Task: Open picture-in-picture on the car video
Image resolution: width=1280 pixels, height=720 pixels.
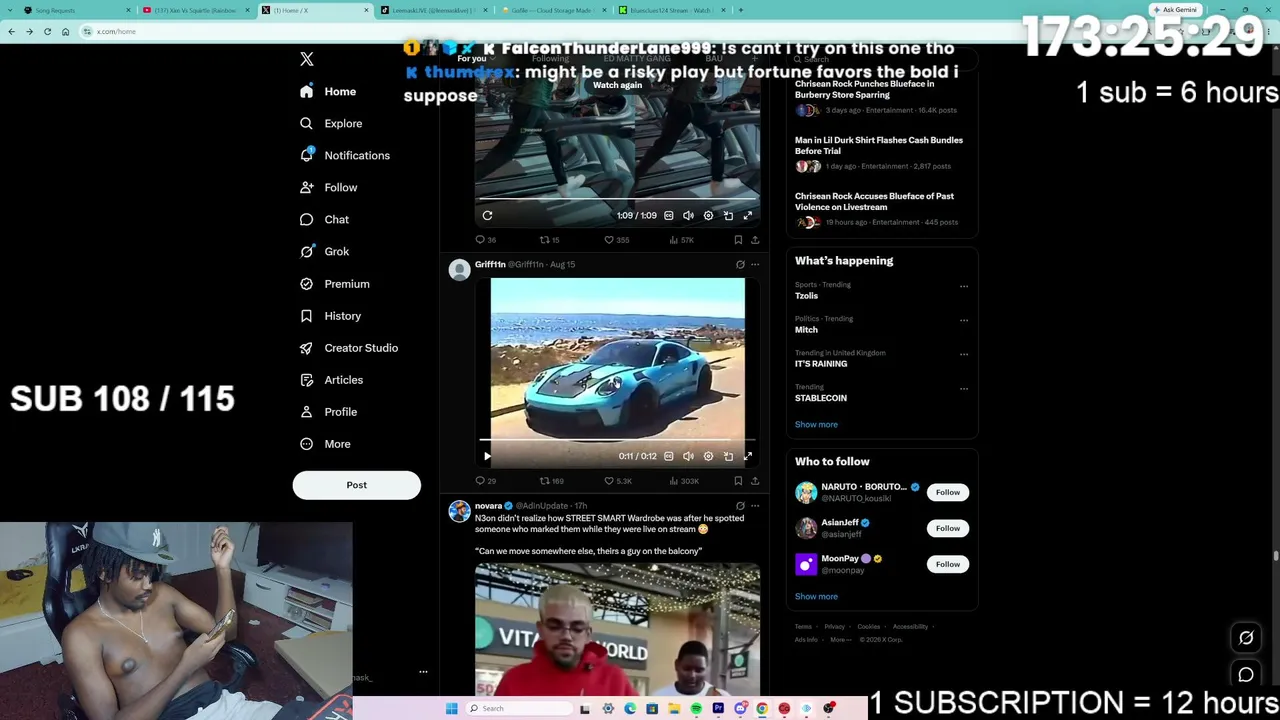Action: (x=728, y=456)
